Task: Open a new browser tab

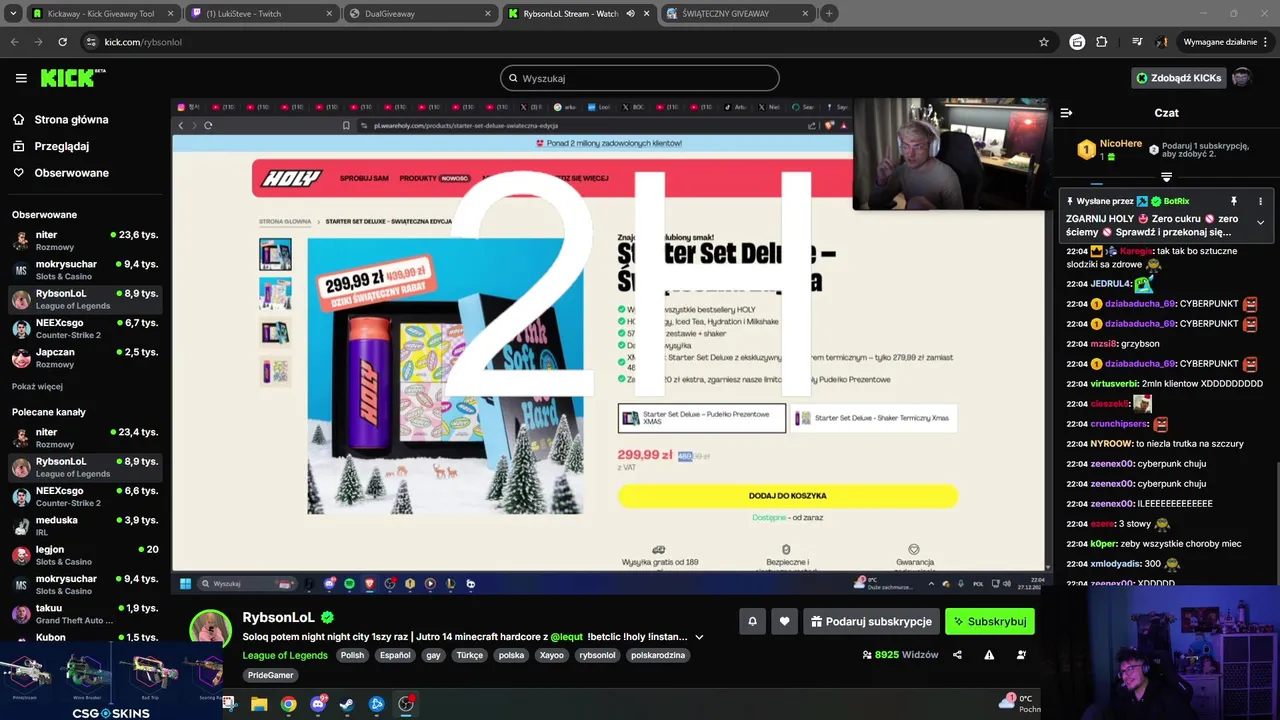Action: point(829,14)
